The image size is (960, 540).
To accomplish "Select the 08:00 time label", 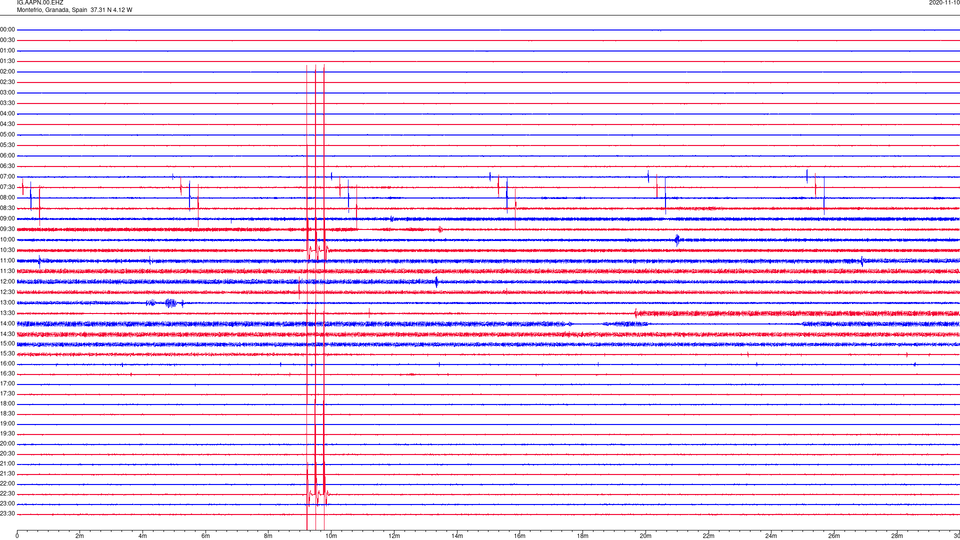I will click(x=8, y=197).
